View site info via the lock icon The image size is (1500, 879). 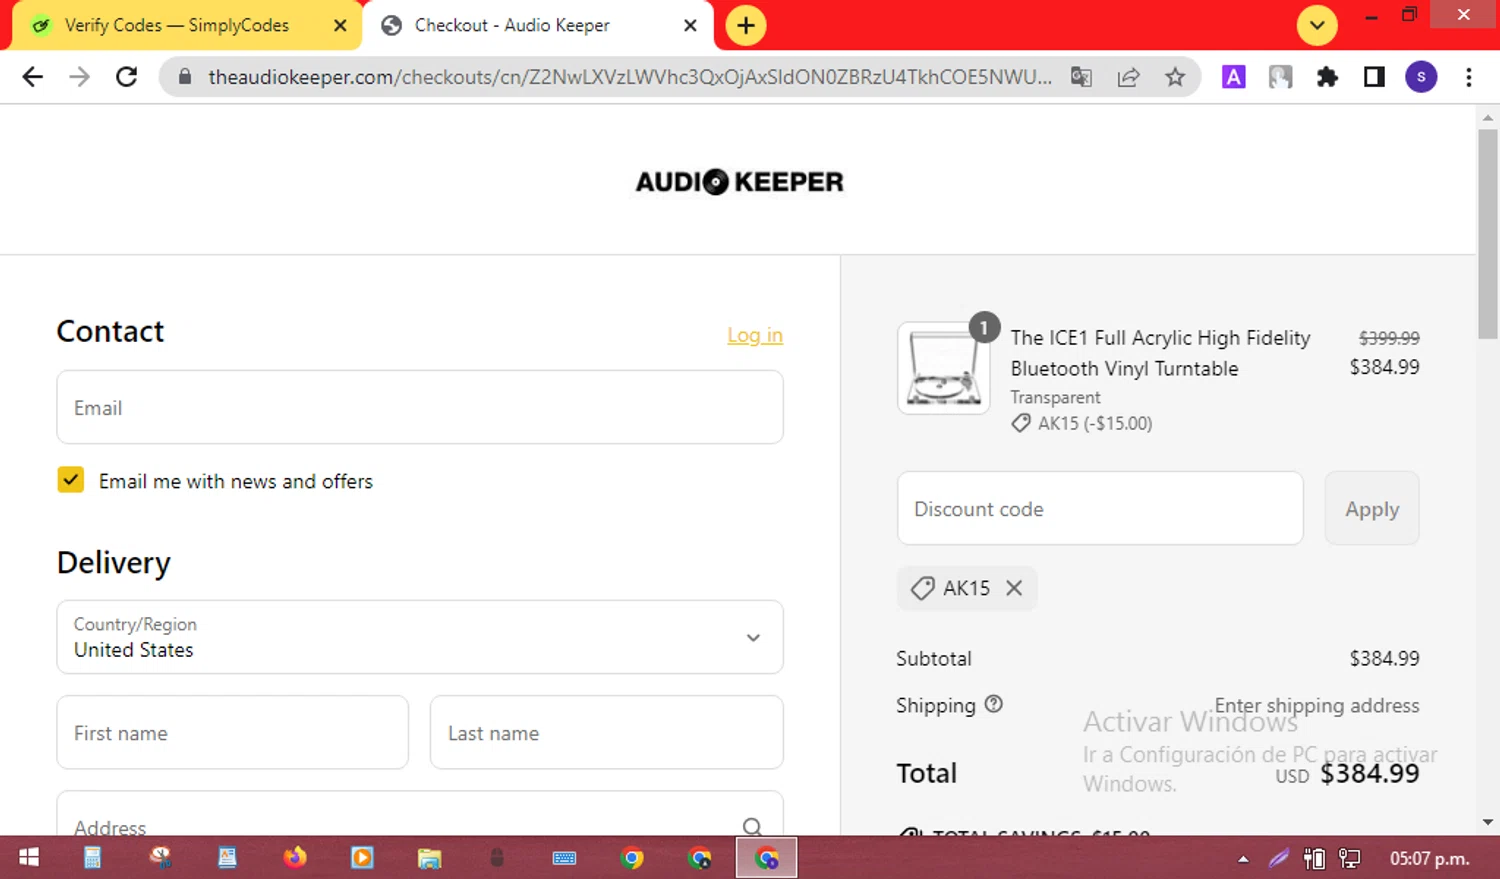point(184,77)
